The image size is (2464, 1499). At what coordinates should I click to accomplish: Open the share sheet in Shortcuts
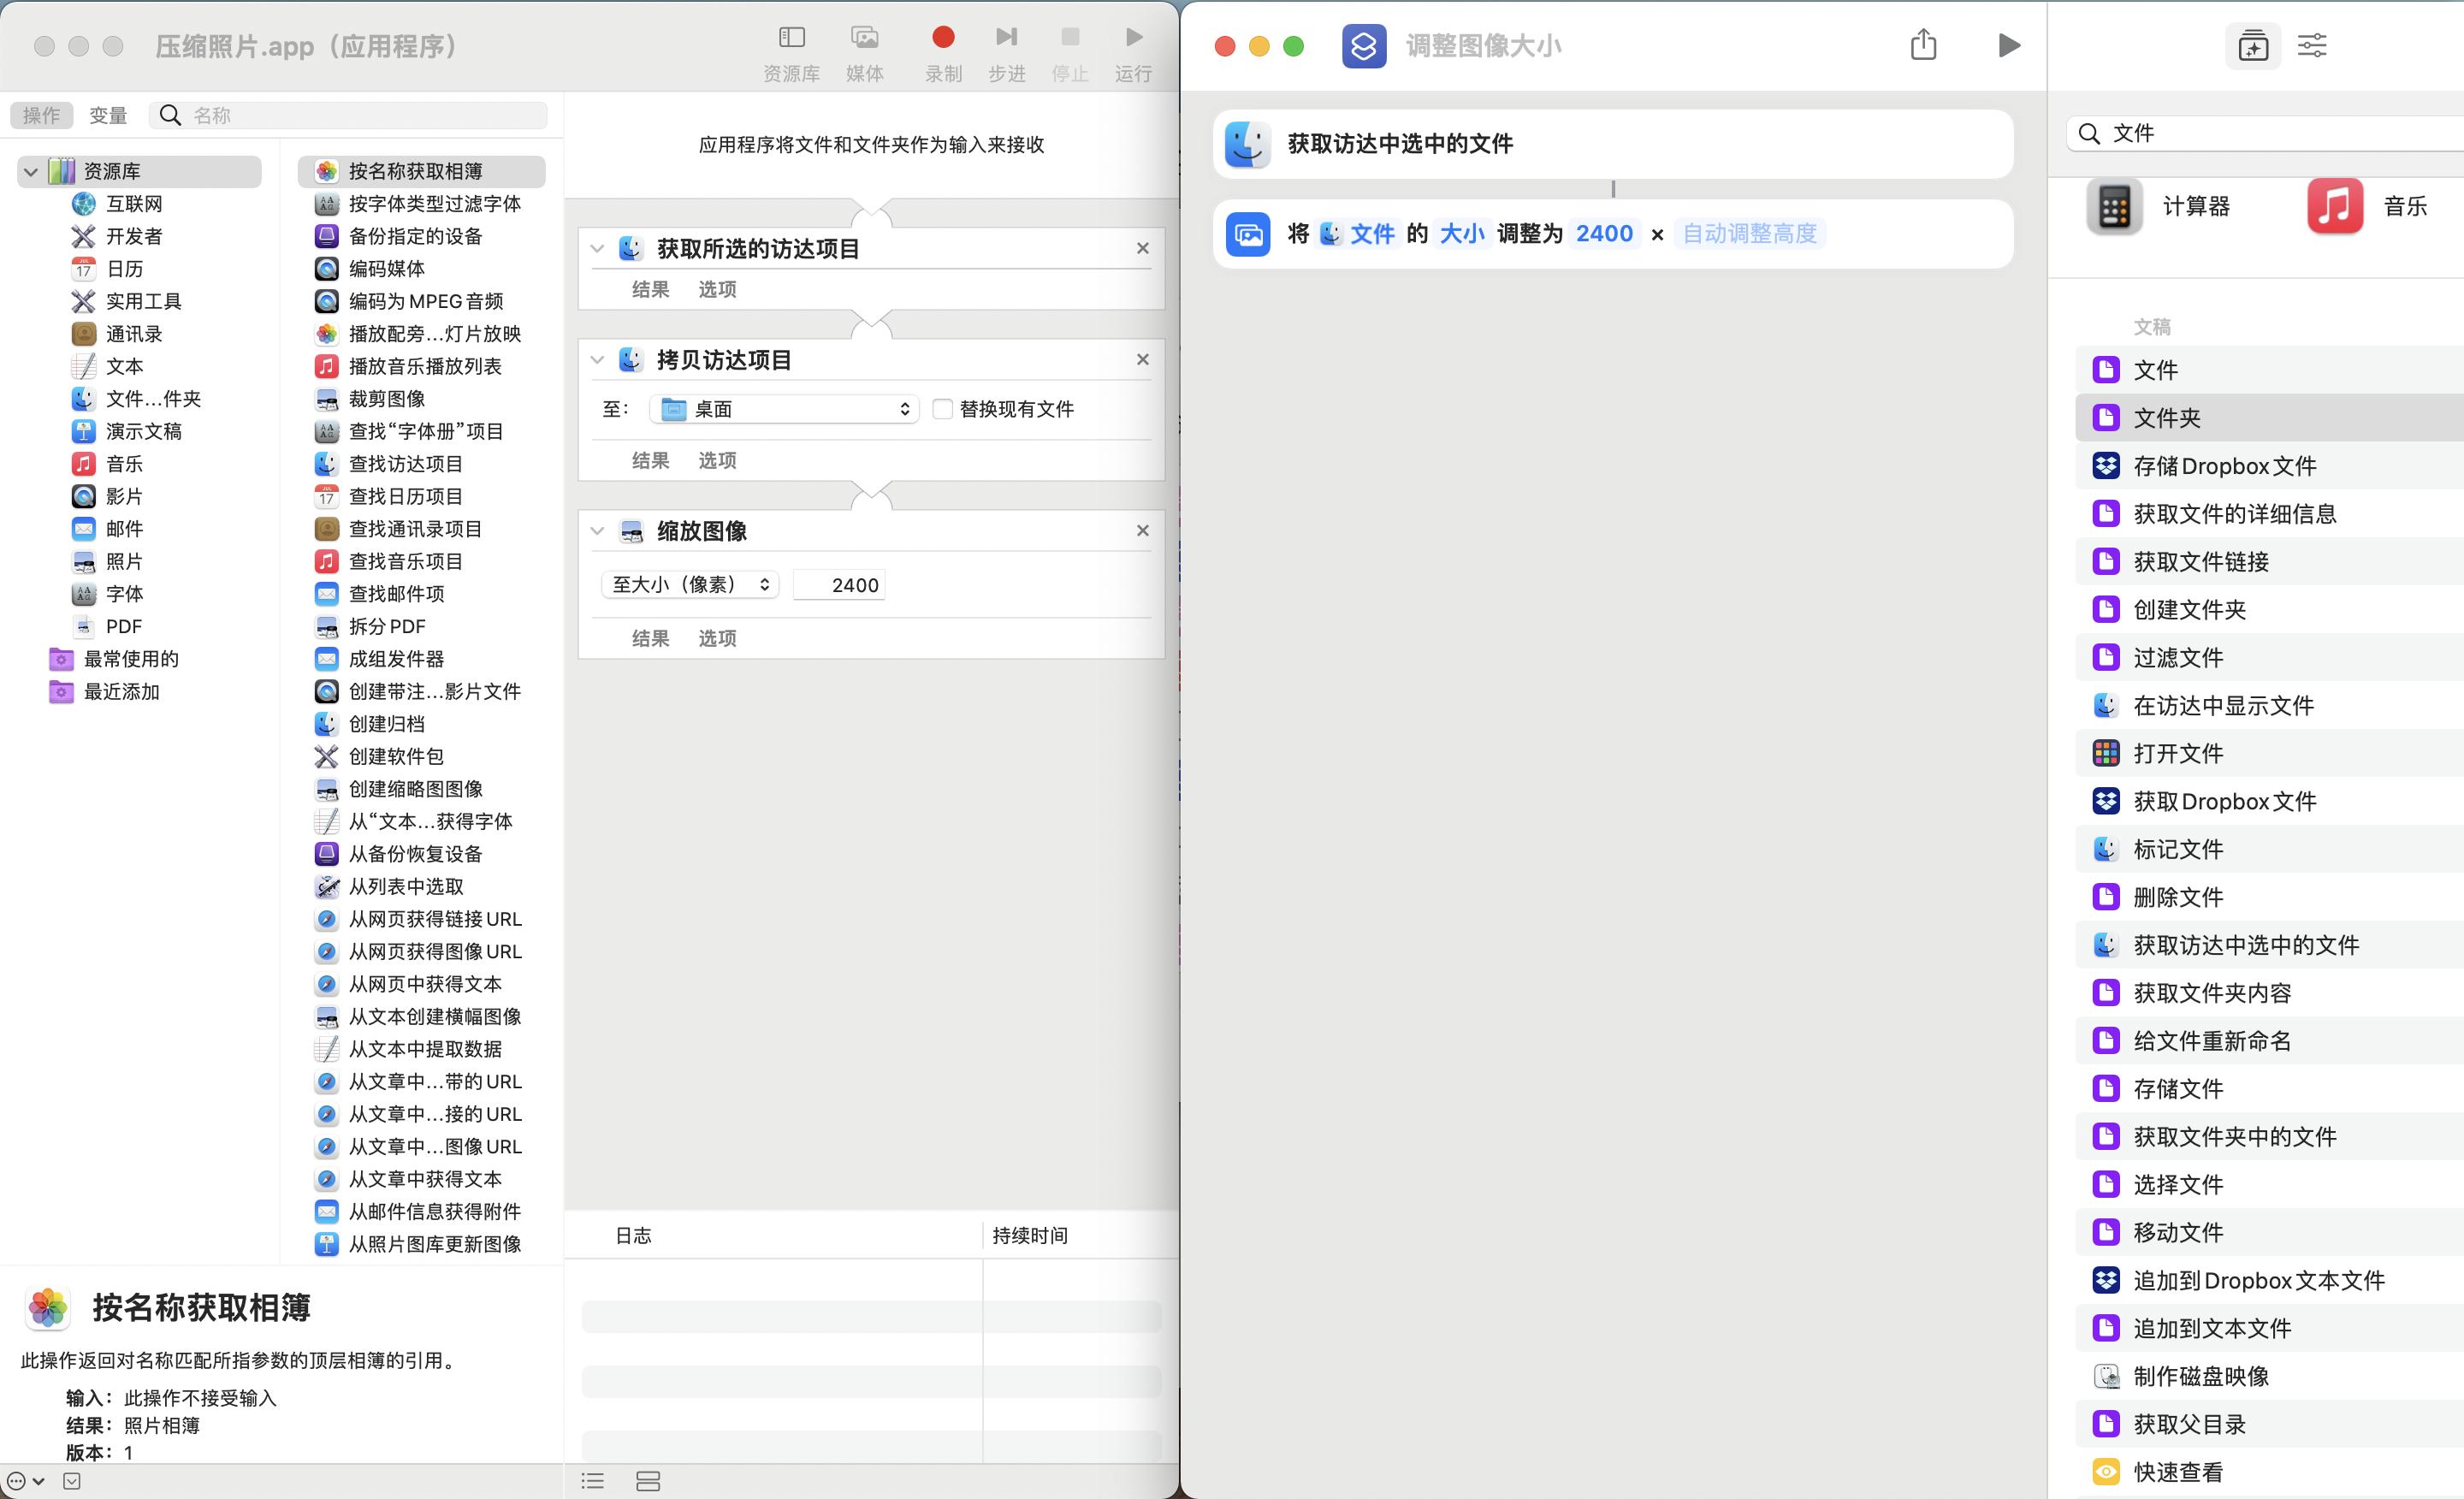click(x=1923, y=45)
